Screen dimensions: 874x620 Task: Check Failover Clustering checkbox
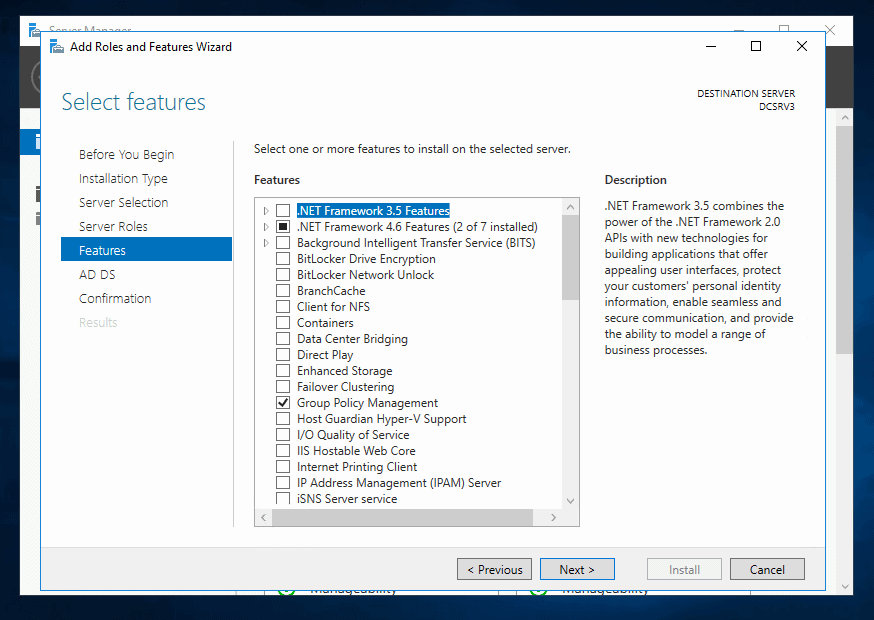coord(282,386)
